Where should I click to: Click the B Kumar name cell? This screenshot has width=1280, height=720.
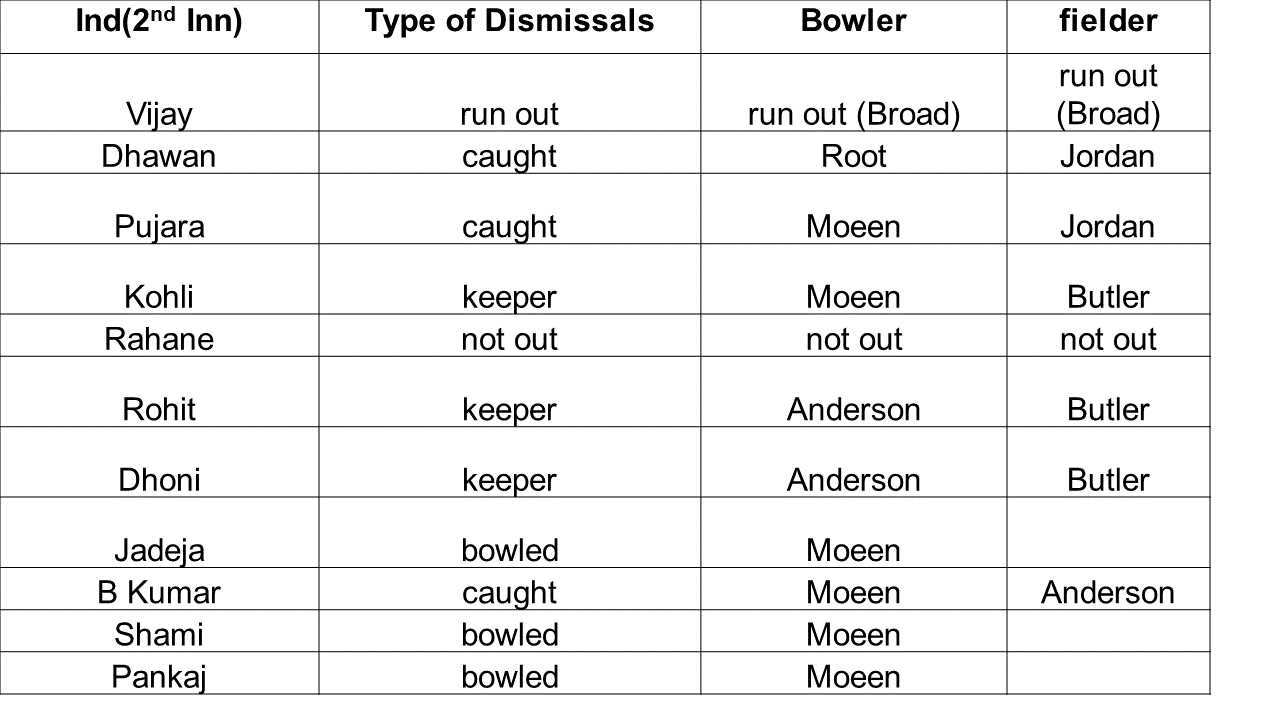pos(159,592)
